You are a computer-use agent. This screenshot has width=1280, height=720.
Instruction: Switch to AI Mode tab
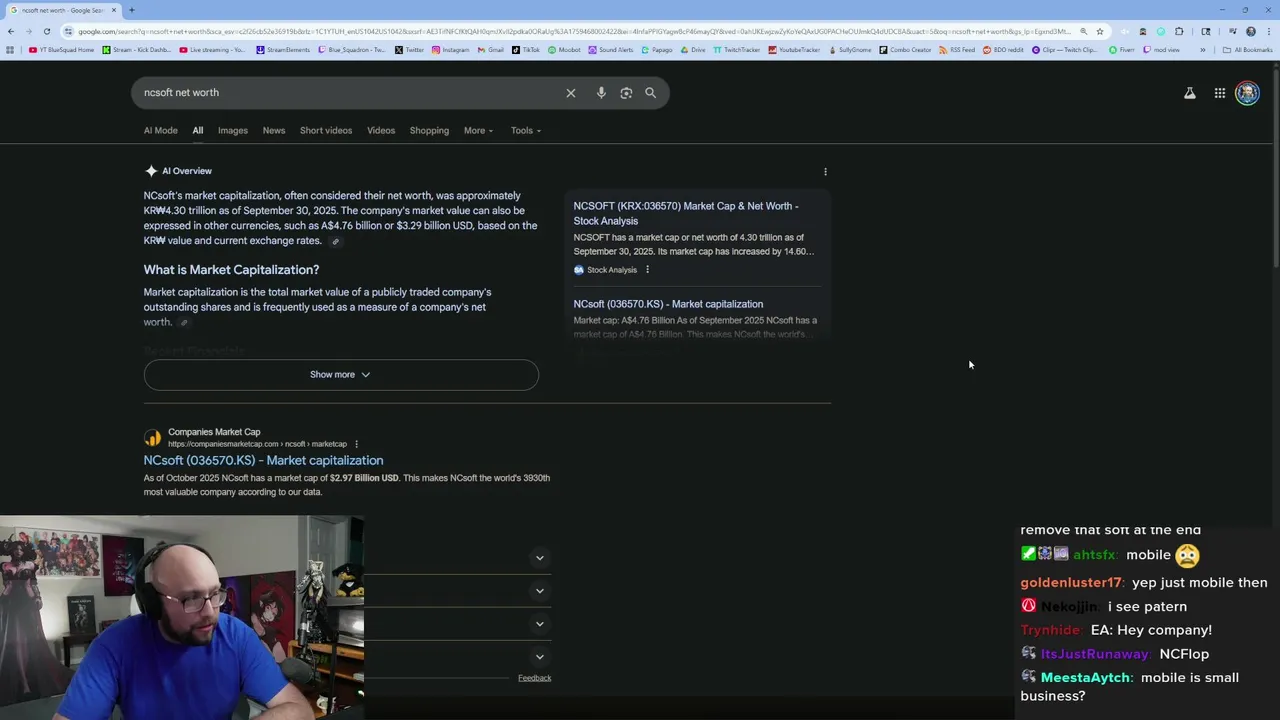160,131
